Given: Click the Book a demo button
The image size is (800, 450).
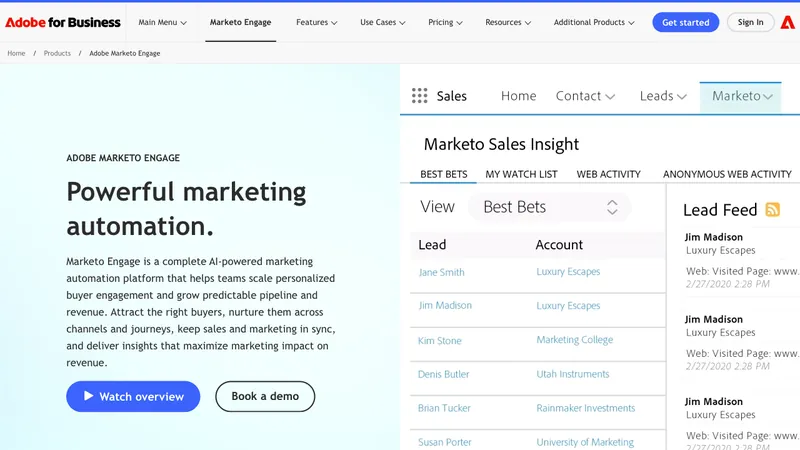Looking at the screenshot, I should coord(265,396).
